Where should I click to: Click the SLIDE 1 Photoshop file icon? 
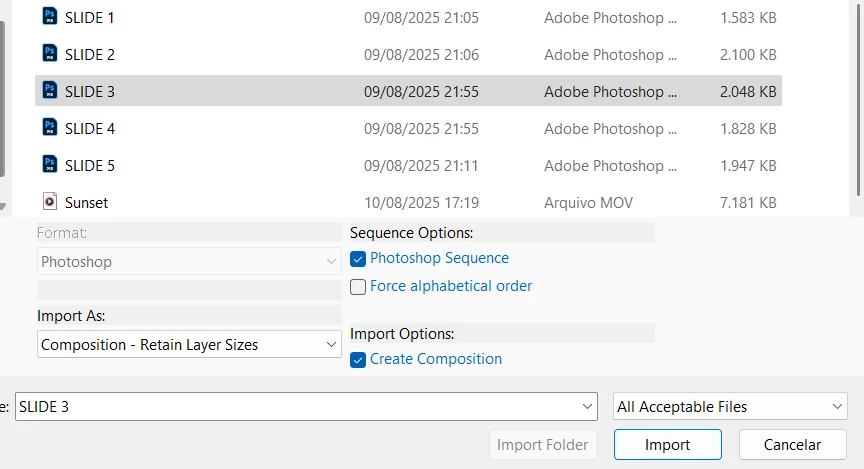tap(50, 17)
